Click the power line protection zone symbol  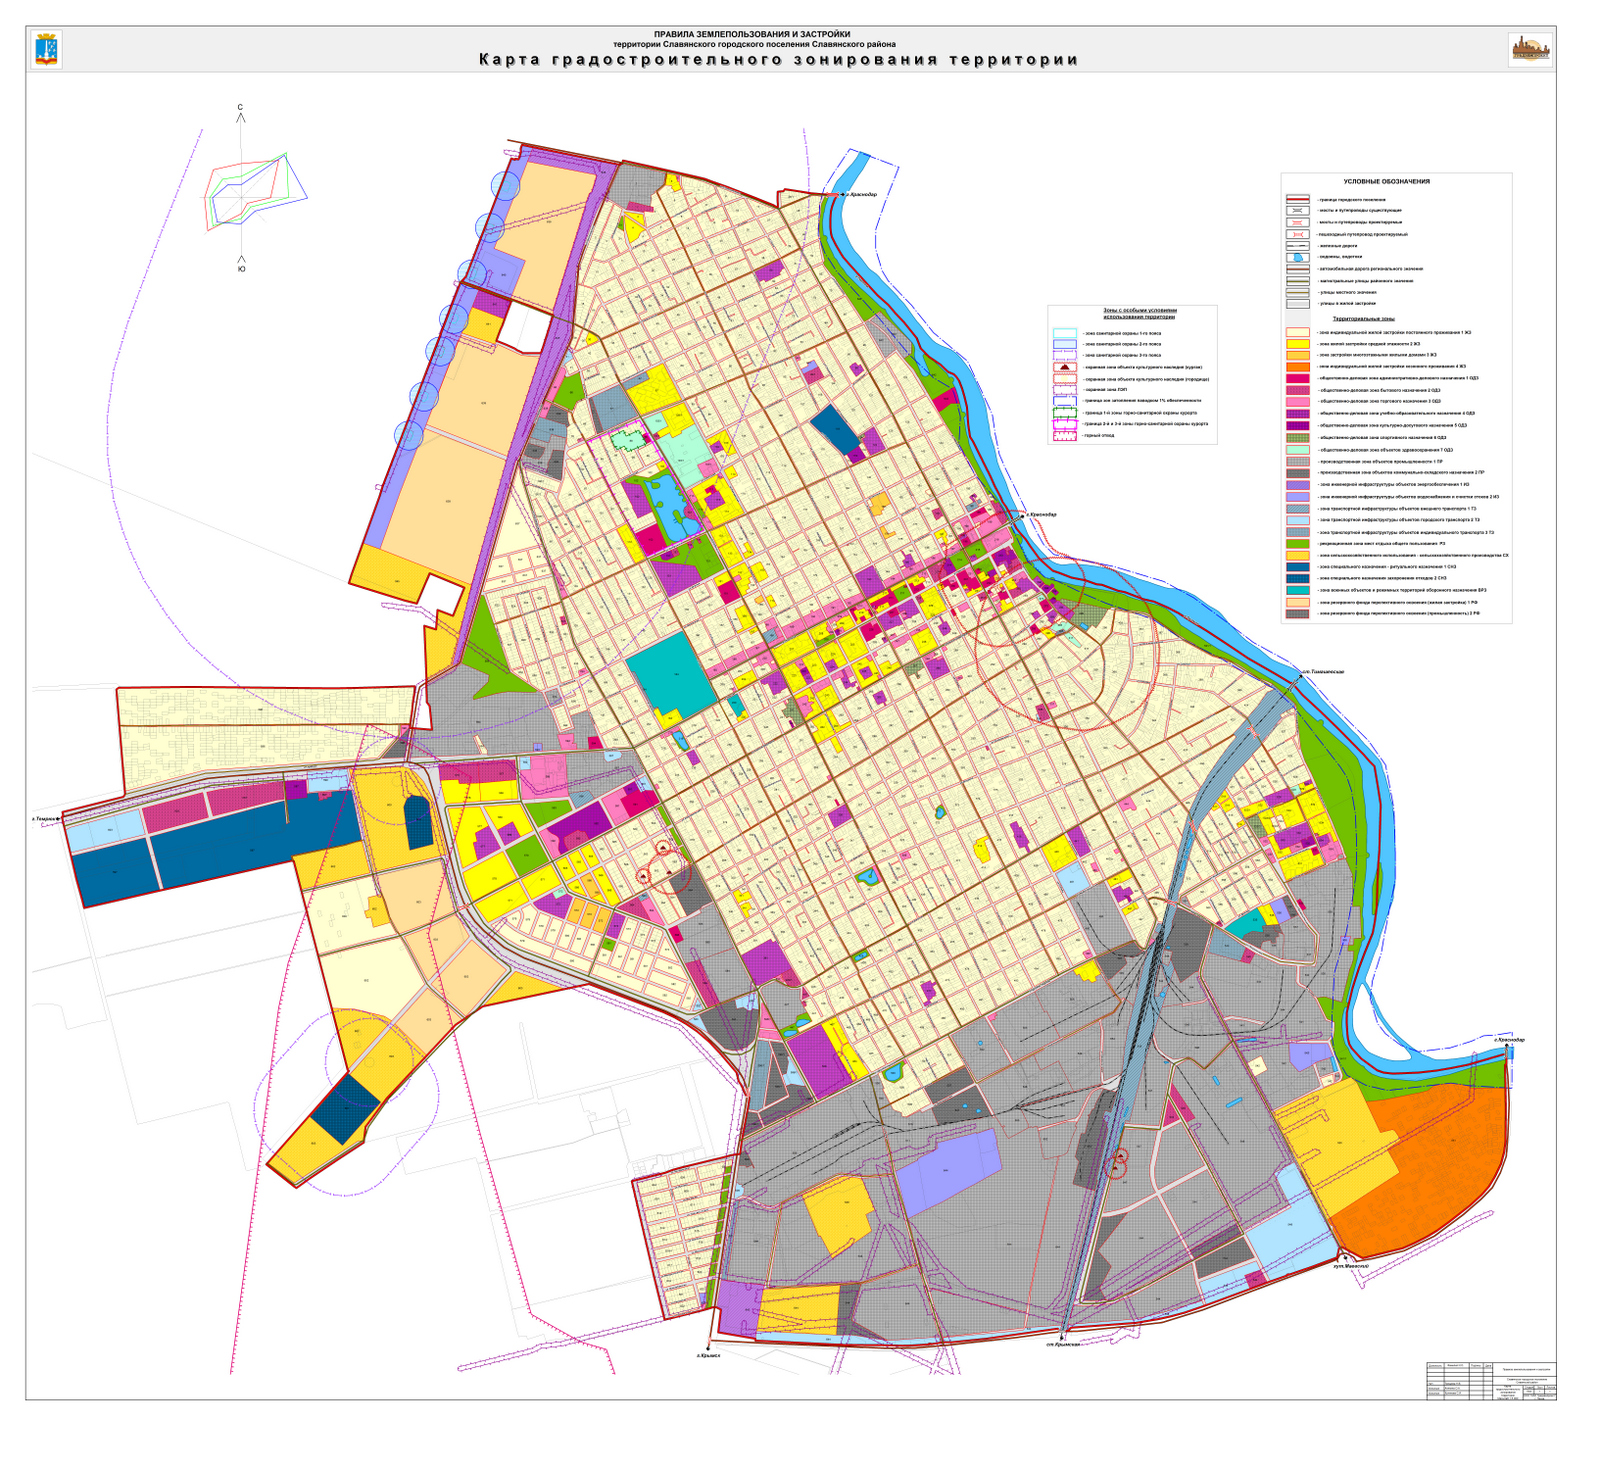click(x=1065, y=390)
